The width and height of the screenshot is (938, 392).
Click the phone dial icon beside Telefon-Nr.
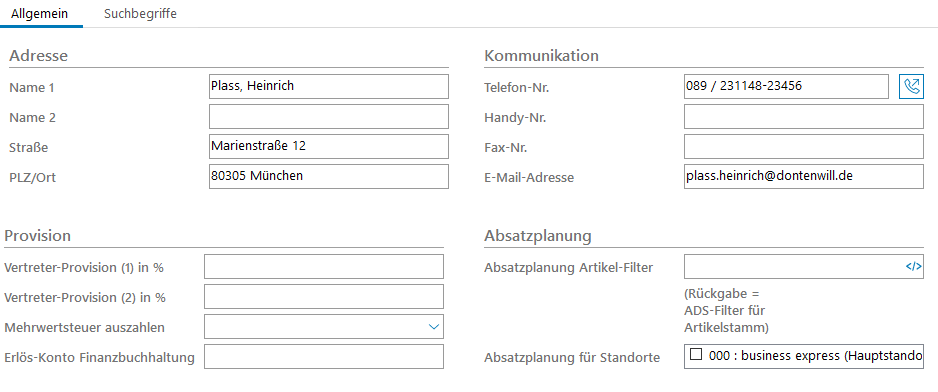(x=912, y=87)
